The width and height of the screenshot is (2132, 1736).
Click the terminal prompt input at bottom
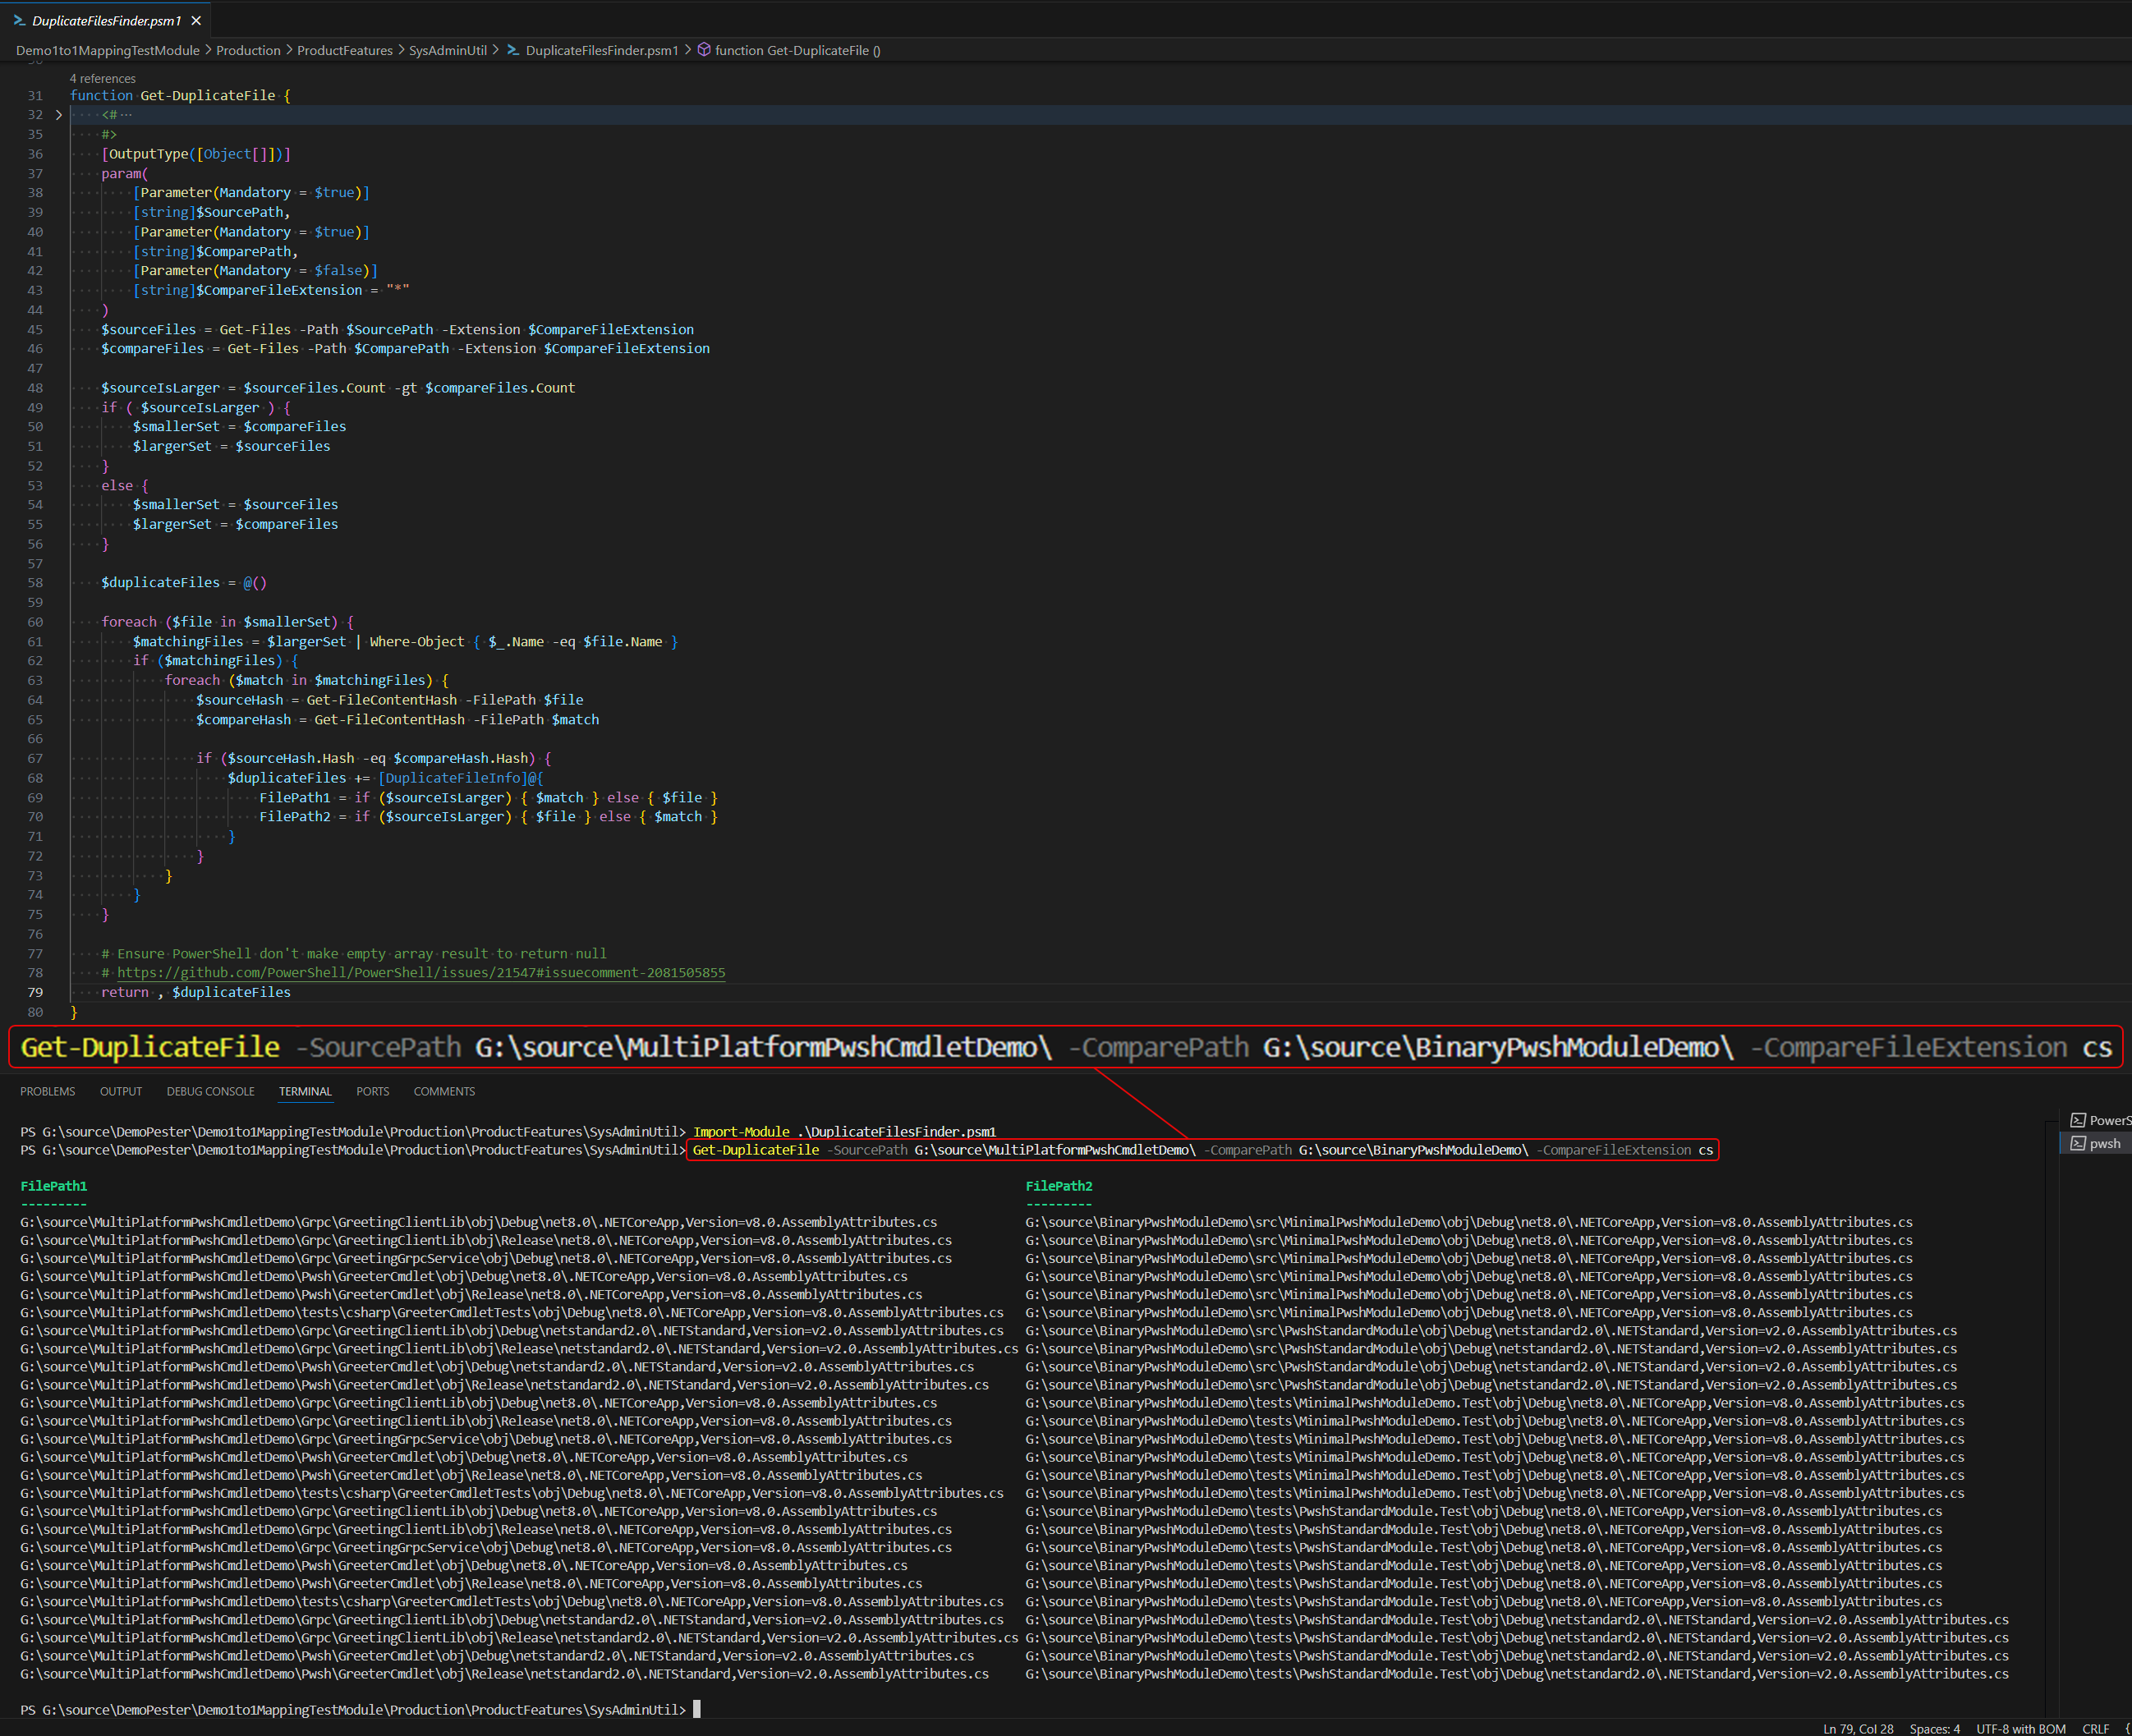(697, 1709)
